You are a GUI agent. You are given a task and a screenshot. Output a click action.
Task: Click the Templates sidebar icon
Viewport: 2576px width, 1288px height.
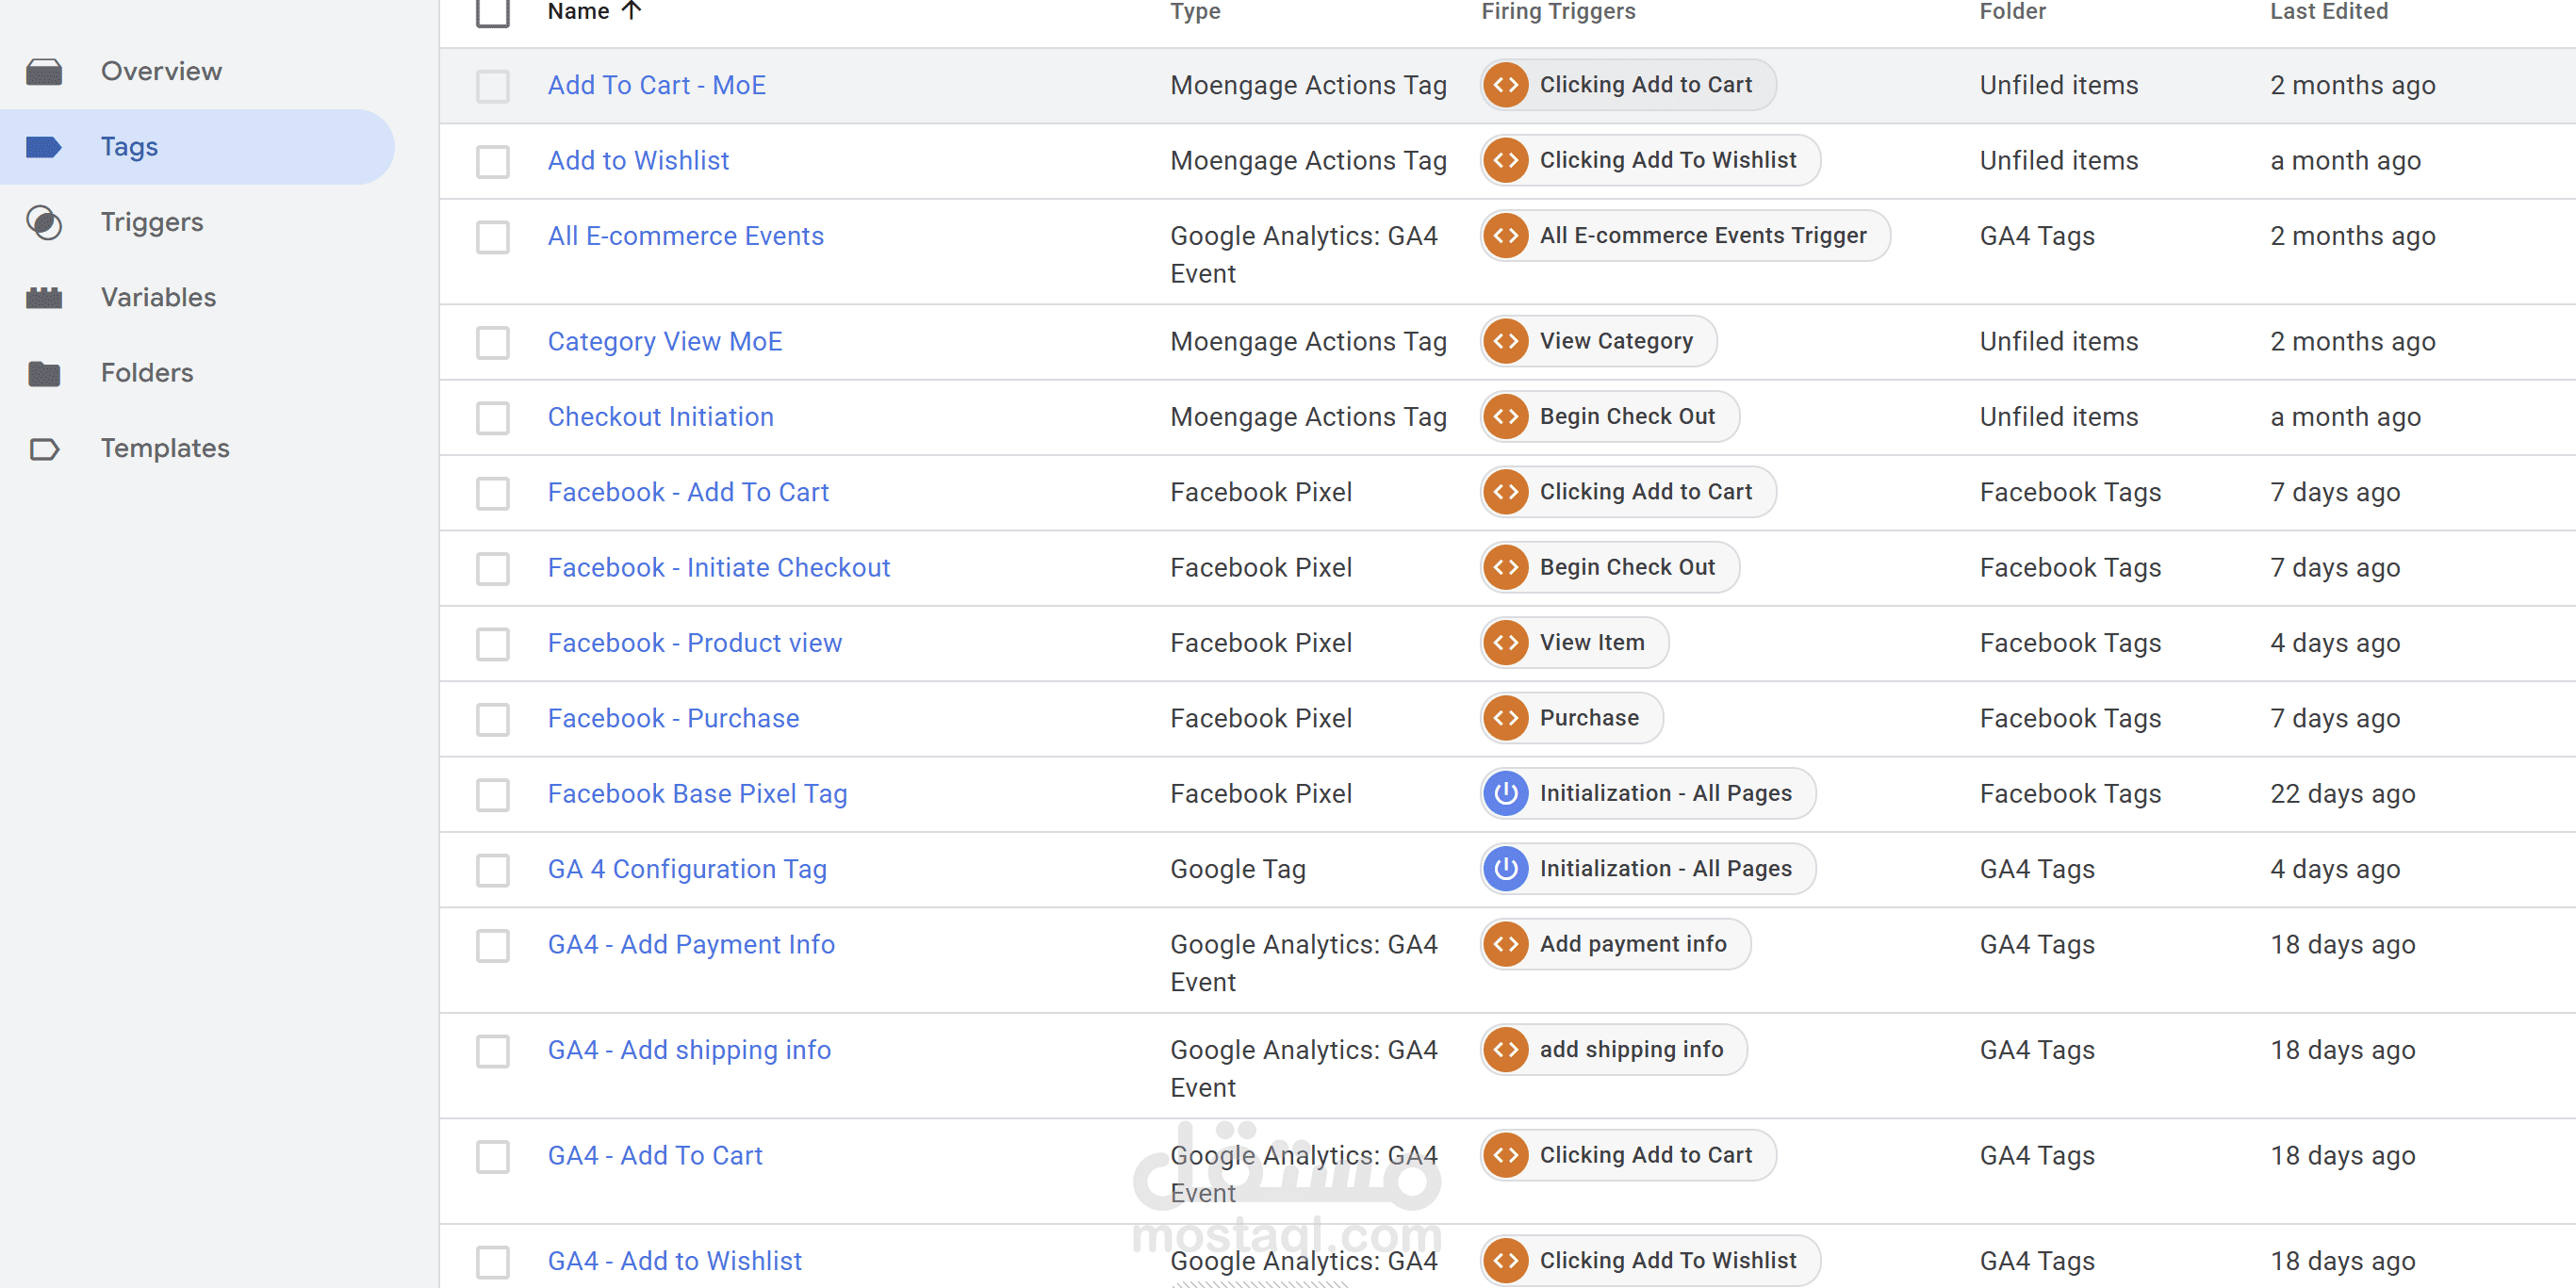(x=44, y=448)
